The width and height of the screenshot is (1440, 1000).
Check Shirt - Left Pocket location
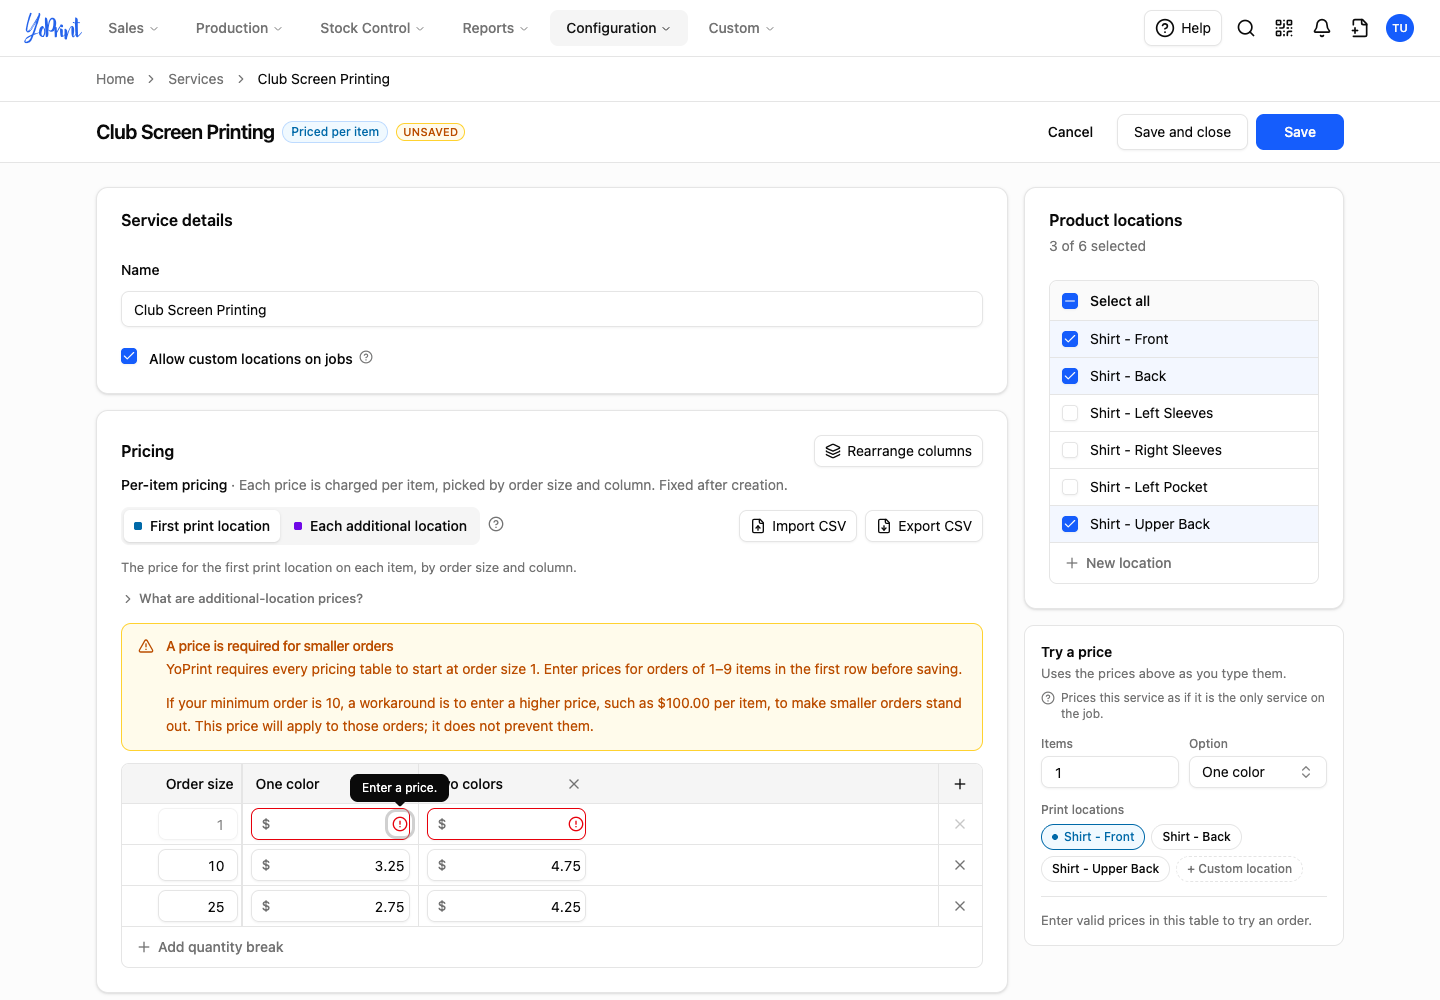point(1070,487)
